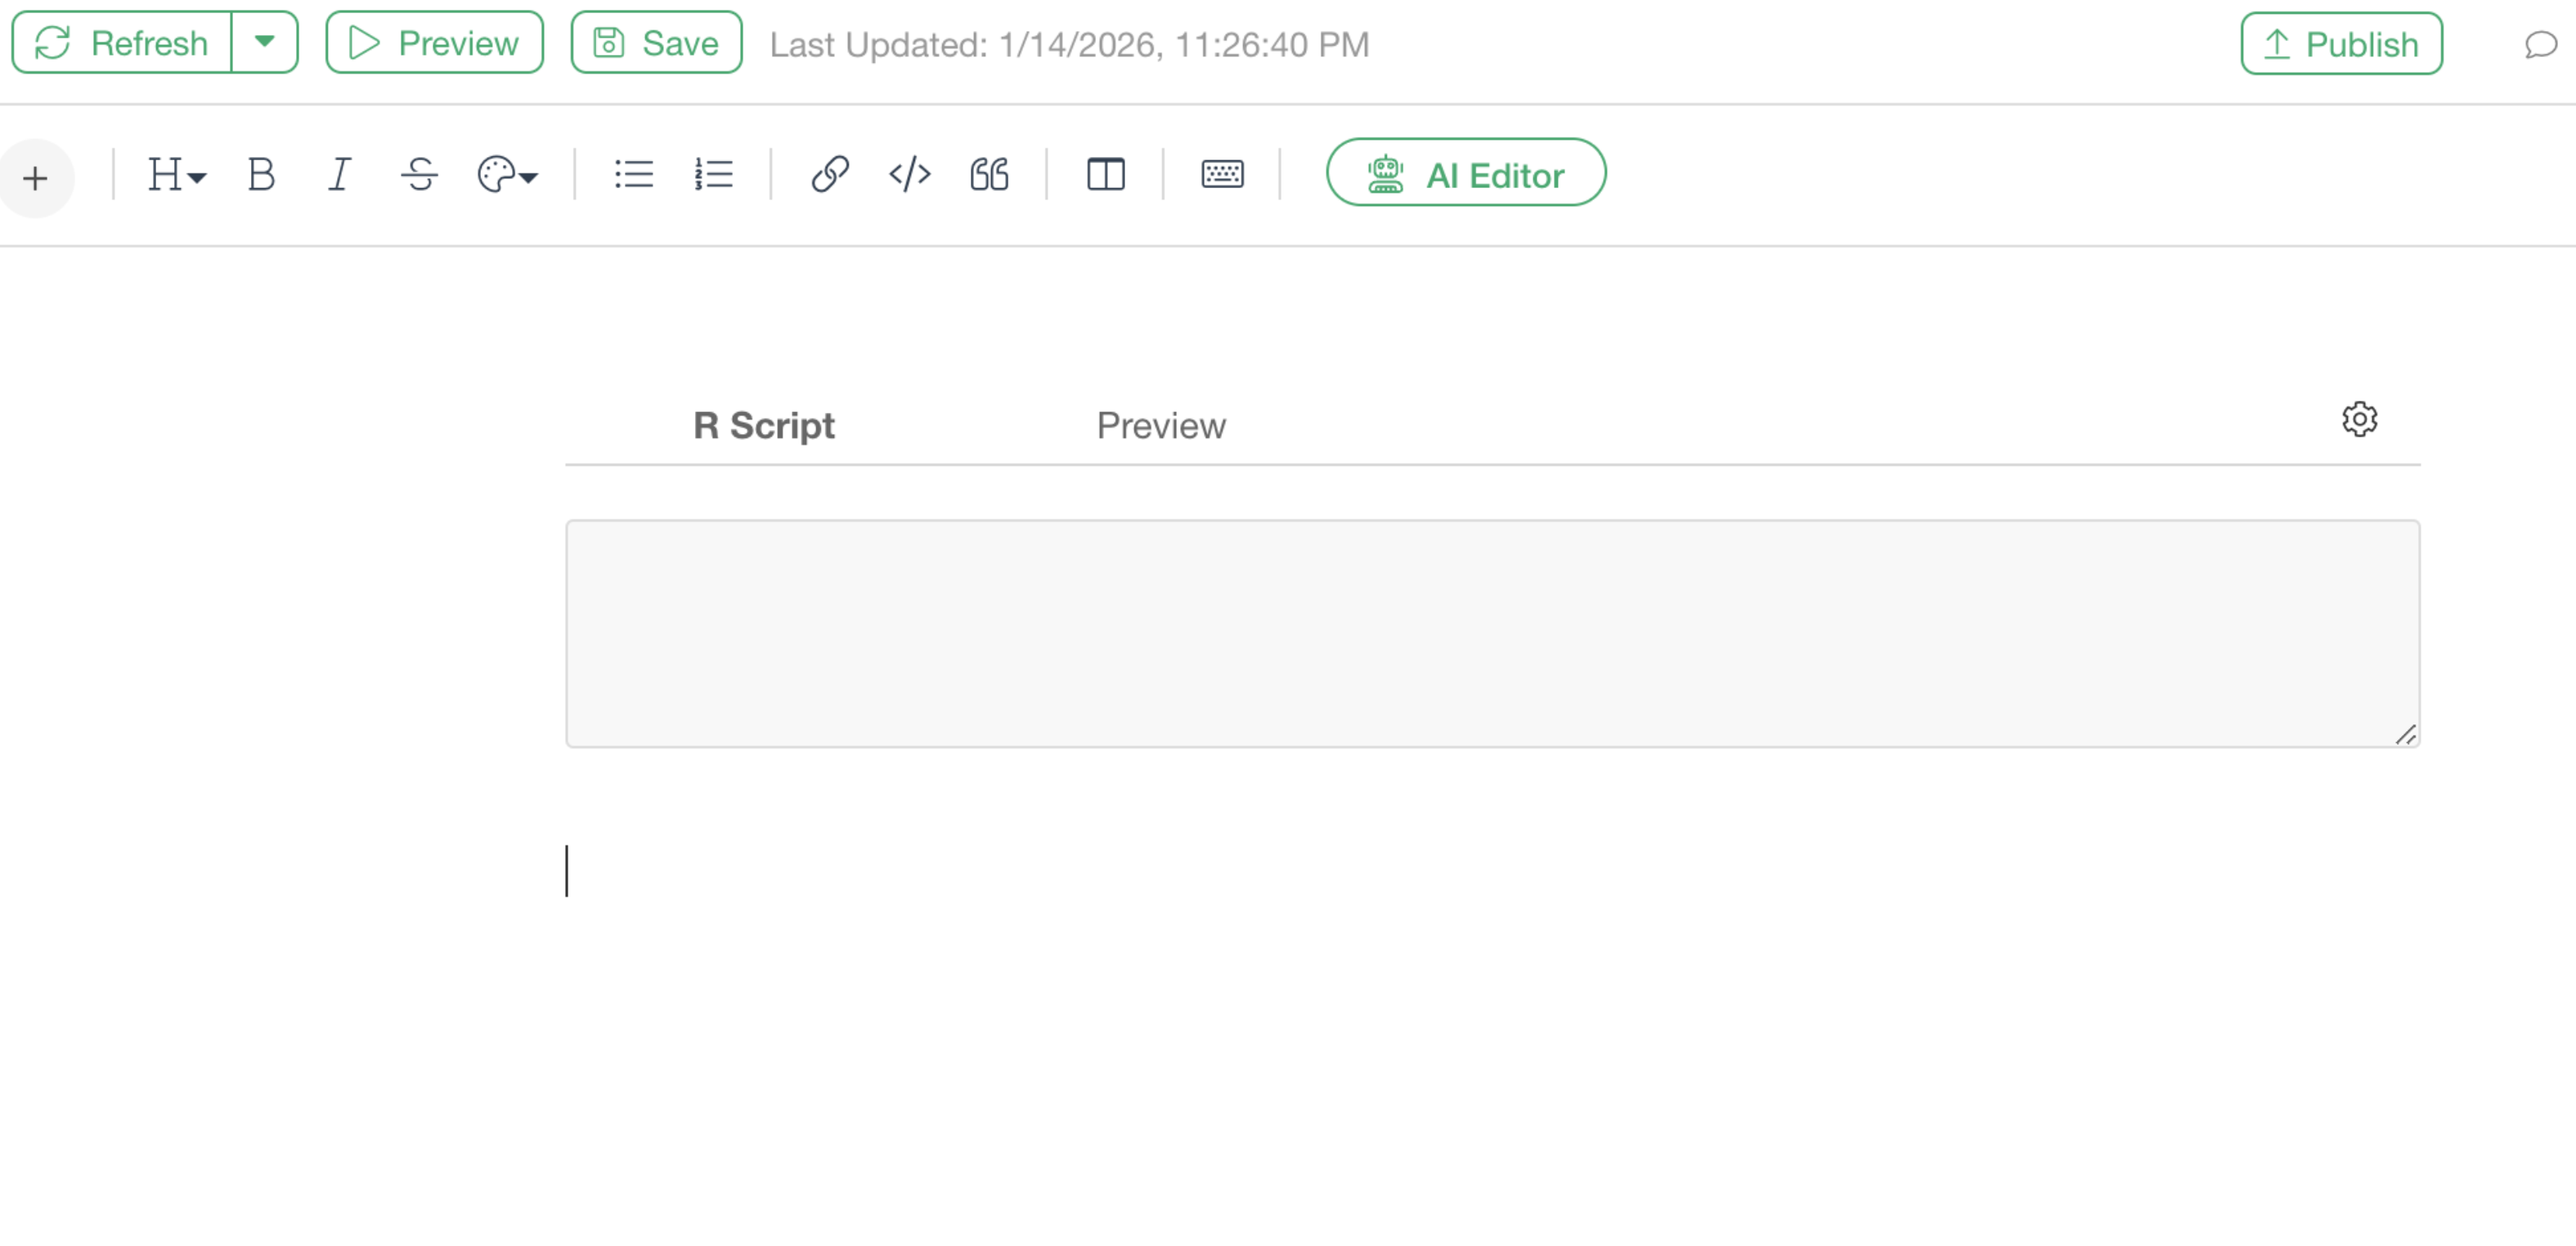Screen dimensions: 2576x1246
Task: Expand the Refresh options arrow
Action: pyautogui.click(x=264, y=42)
